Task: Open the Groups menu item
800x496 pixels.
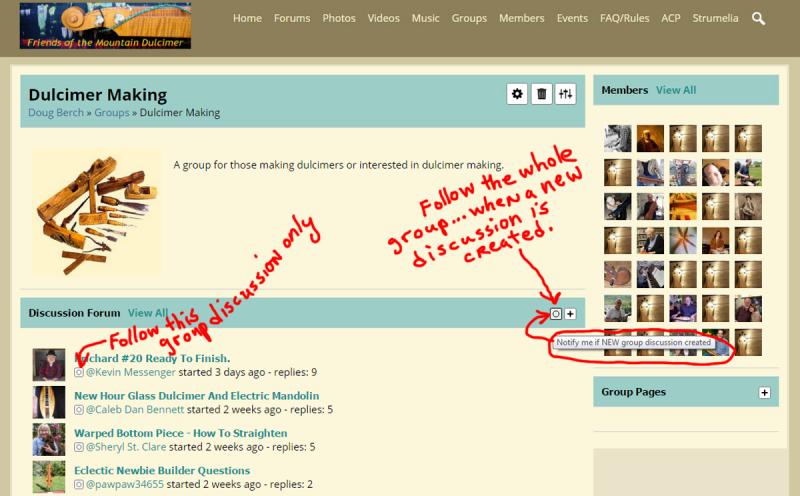Action: tap(469, 18)
